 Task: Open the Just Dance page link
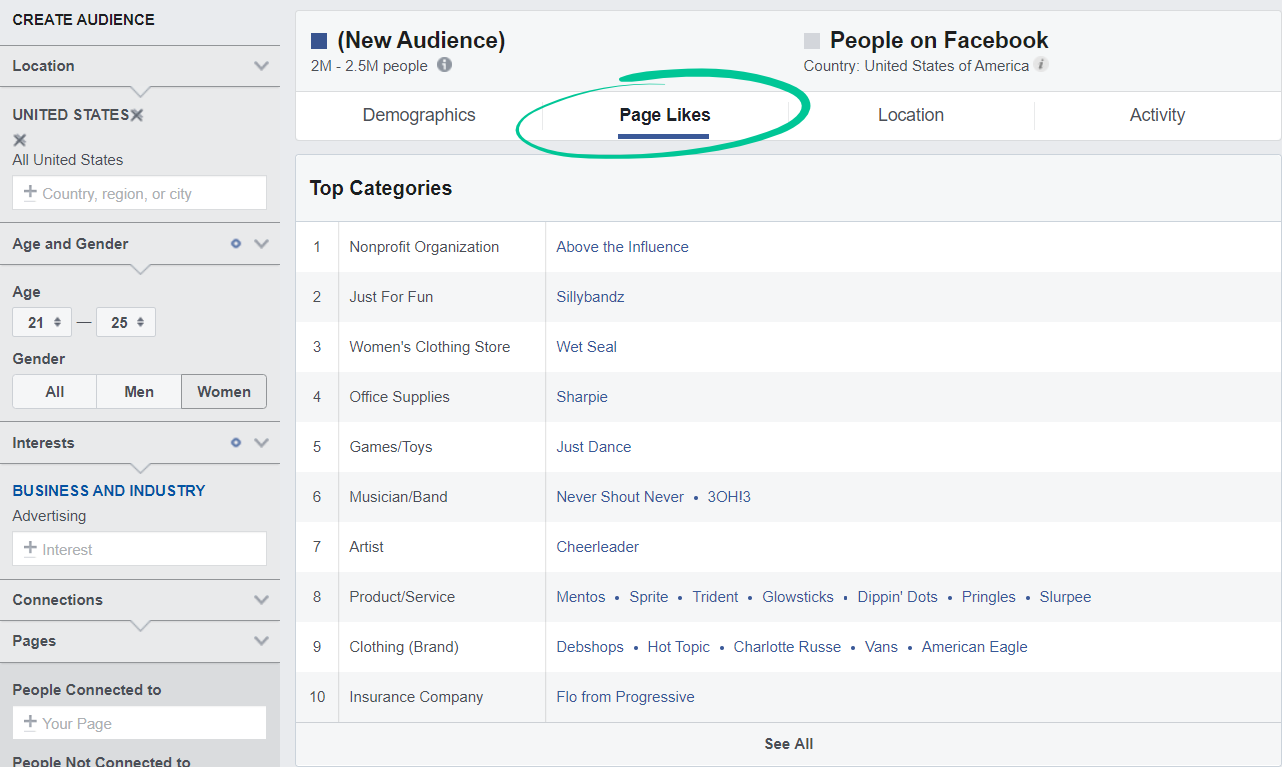[594, 447]
